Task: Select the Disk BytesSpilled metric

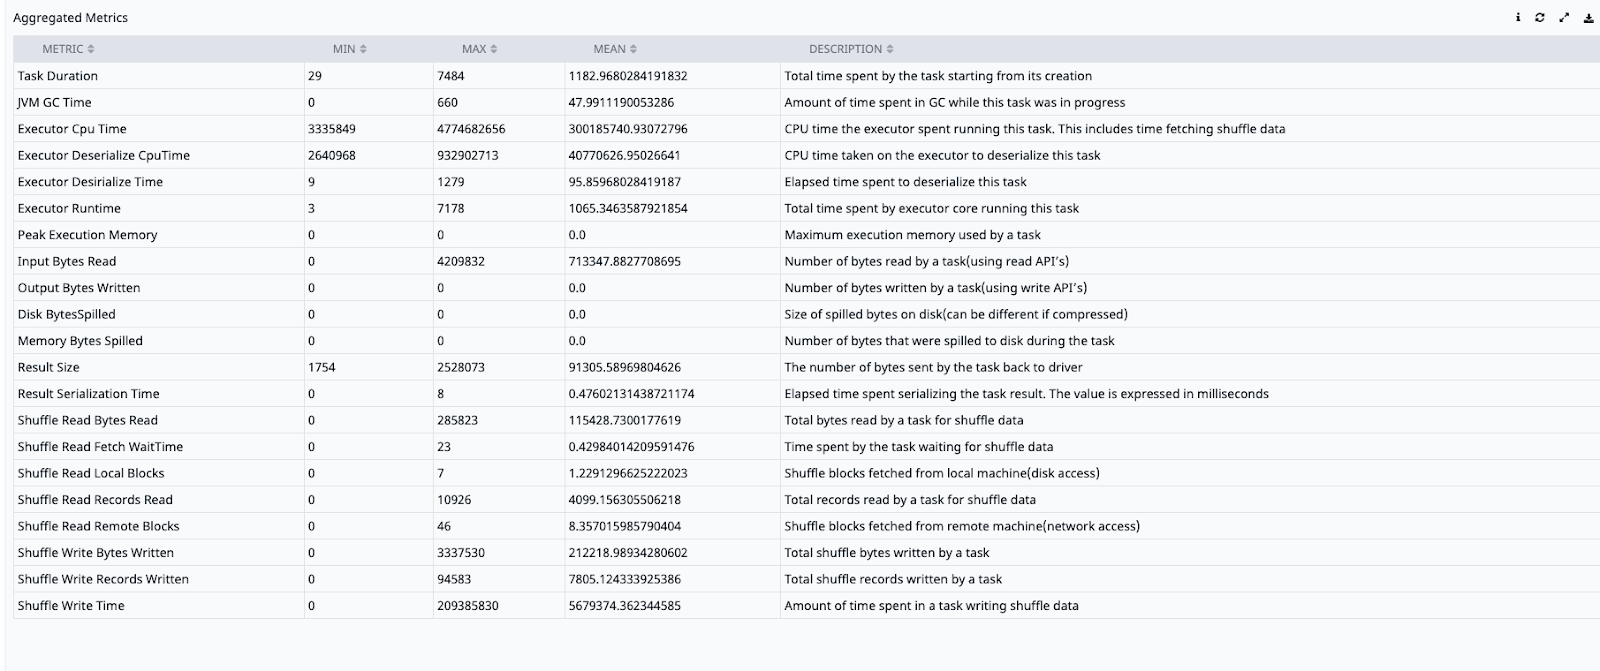Action: point(66,314)
